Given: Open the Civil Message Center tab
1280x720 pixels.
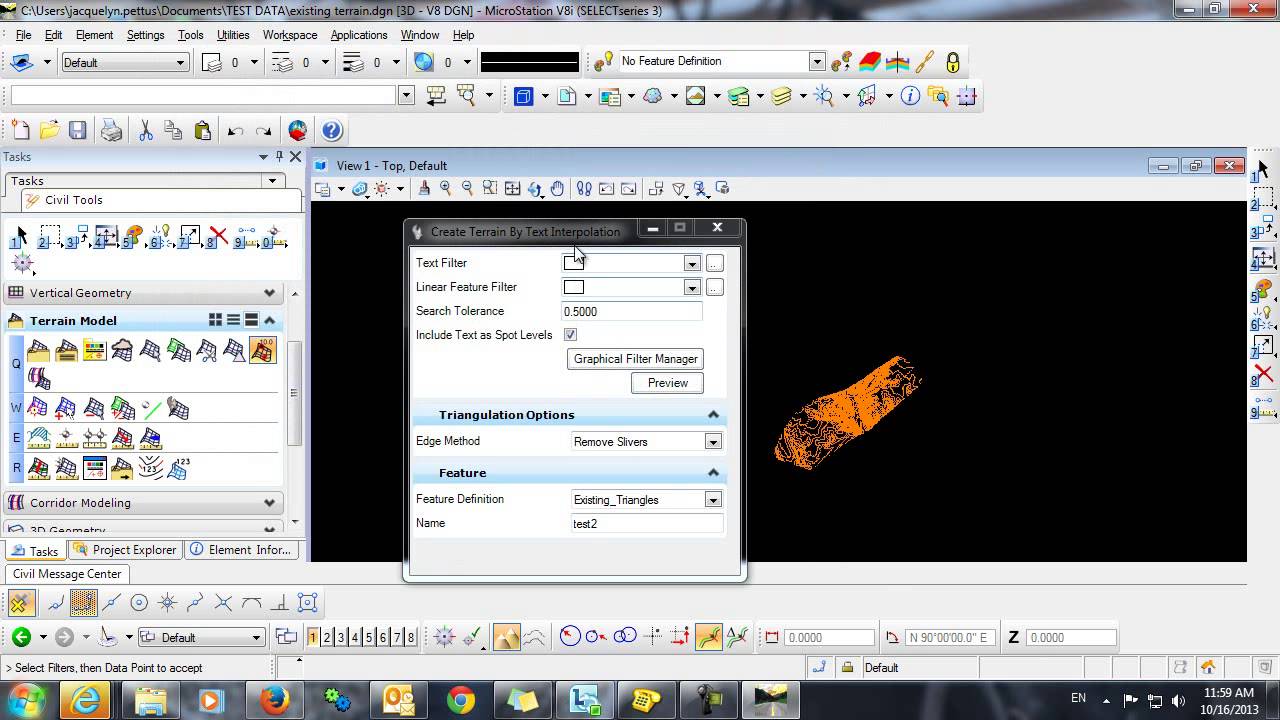Looking at the screenshot, I should click(67, 574).
